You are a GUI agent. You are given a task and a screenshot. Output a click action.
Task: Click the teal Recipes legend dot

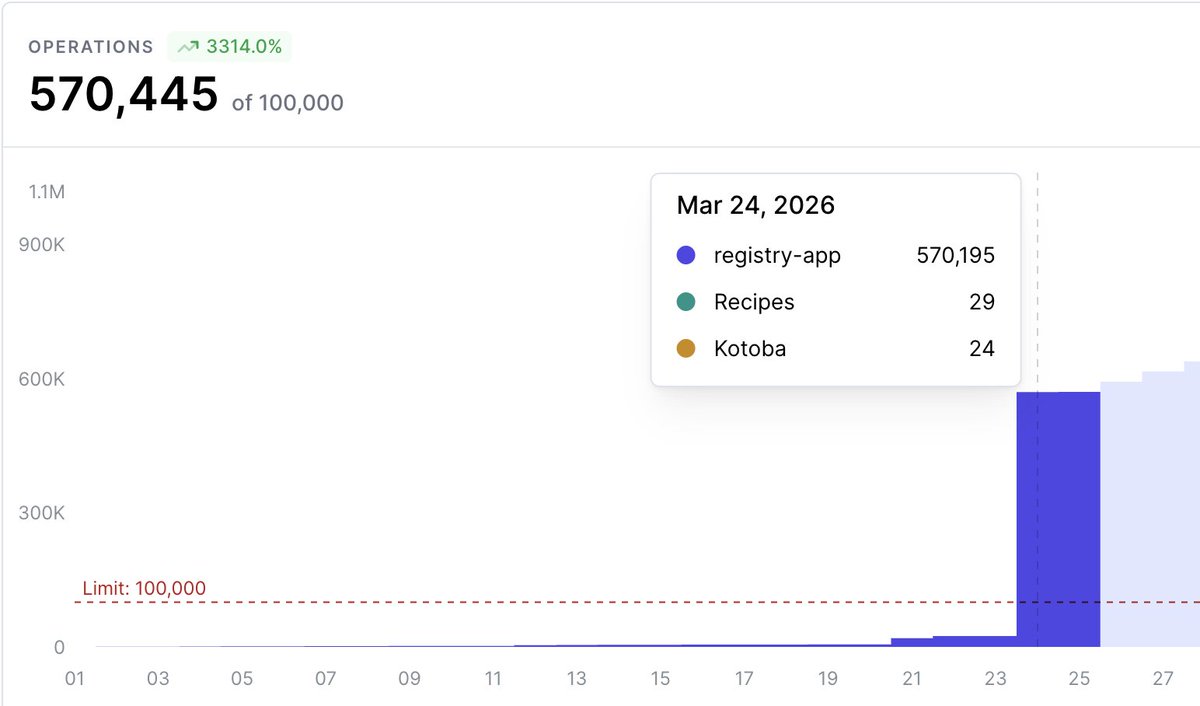click(686, 302)
